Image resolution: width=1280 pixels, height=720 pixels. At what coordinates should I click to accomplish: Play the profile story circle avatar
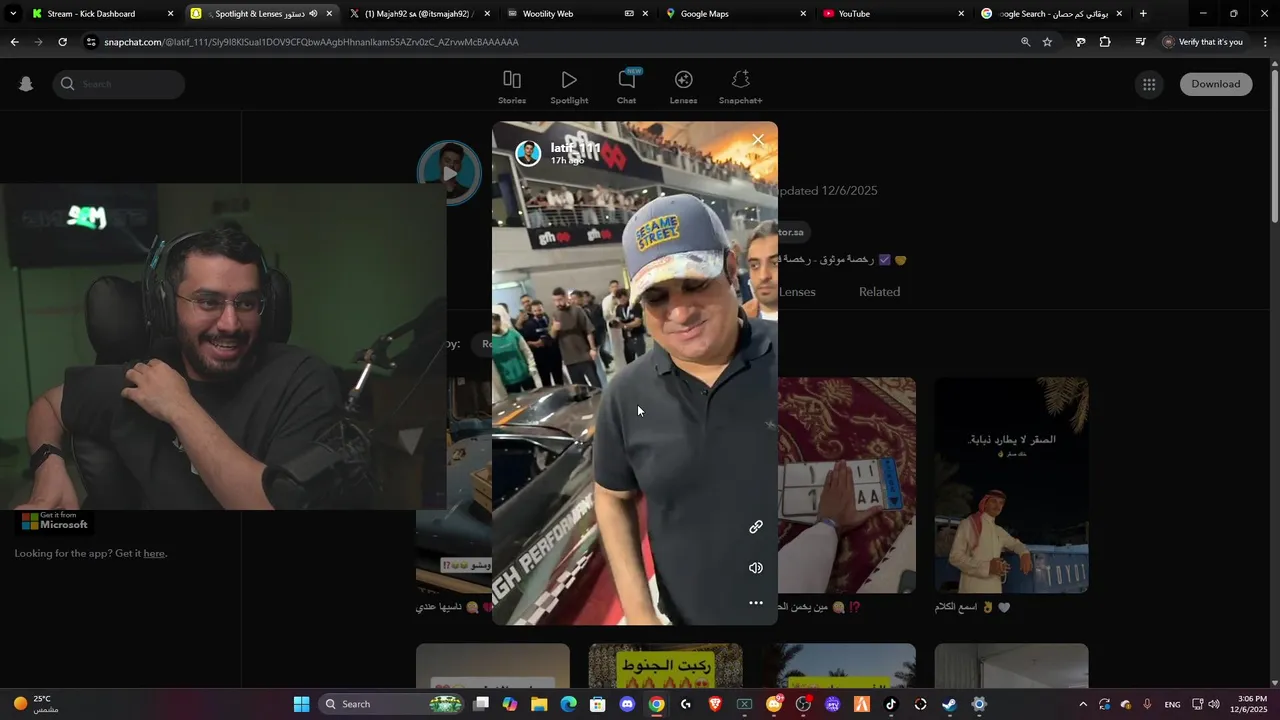(450, 173)
